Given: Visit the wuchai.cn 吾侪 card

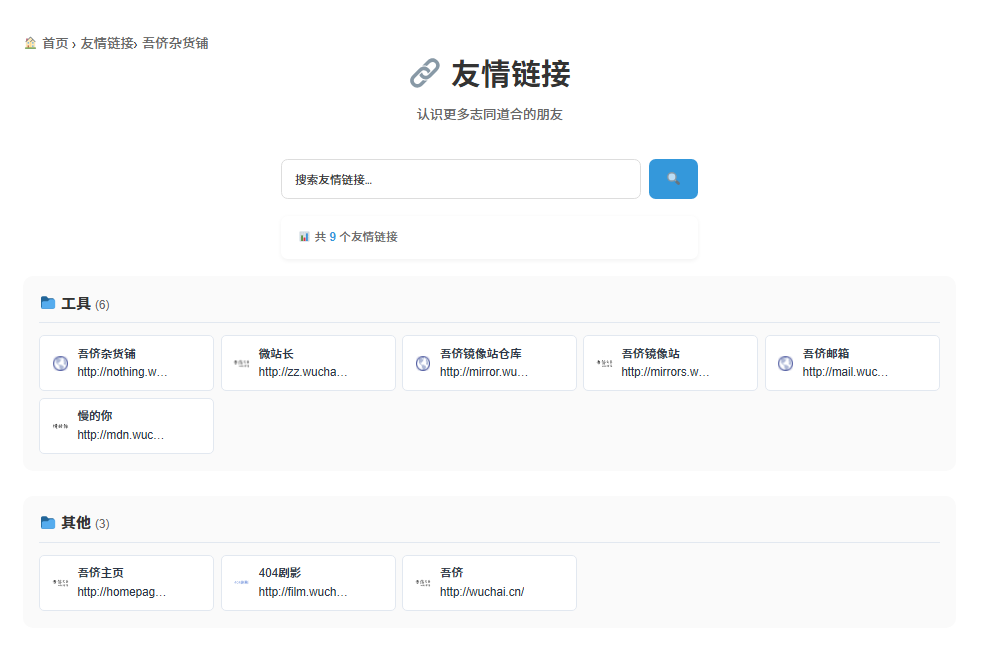Looking at the screenshot, I should tap(489, 583).
